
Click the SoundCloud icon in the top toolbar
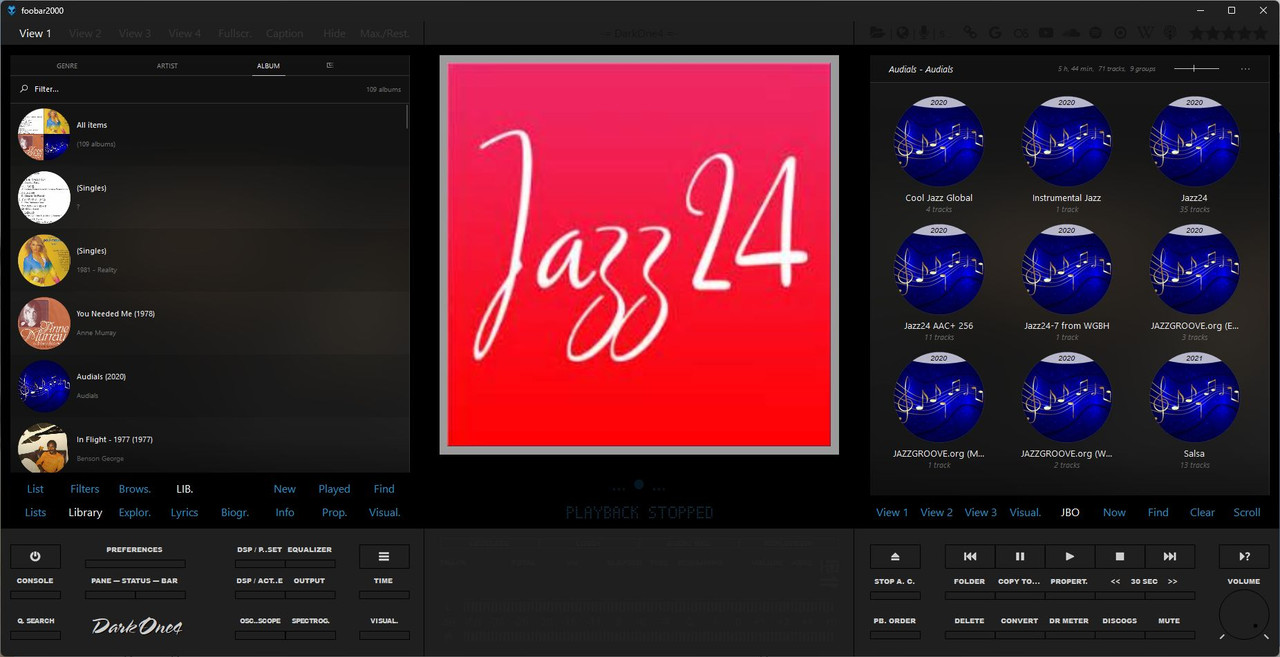point(1071,33)
